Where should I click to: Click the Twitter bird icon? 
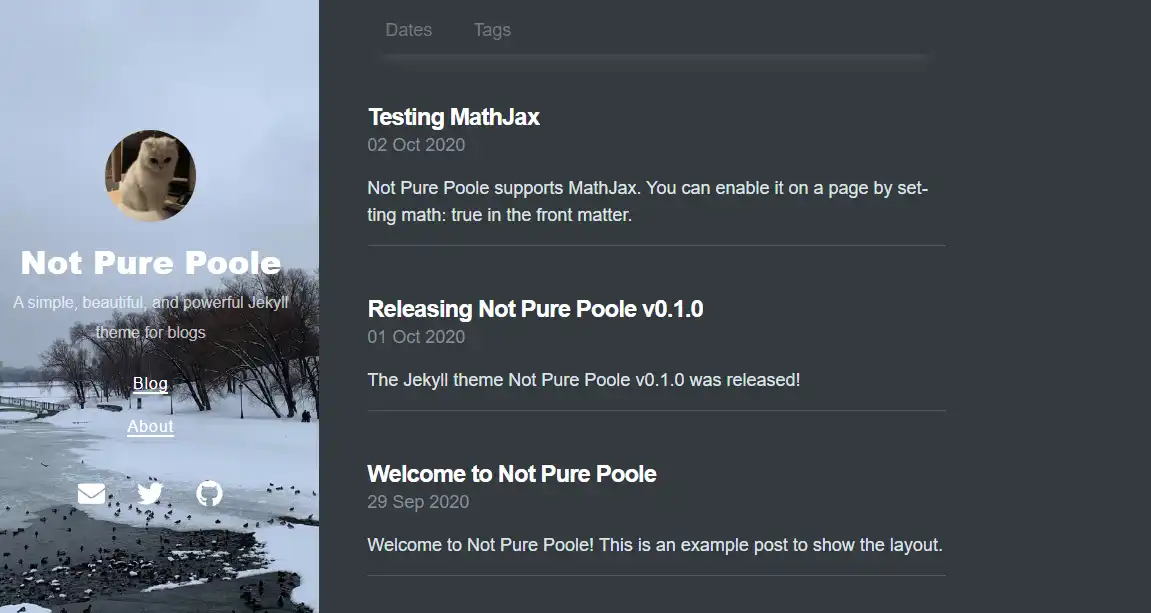coord(150,493)
